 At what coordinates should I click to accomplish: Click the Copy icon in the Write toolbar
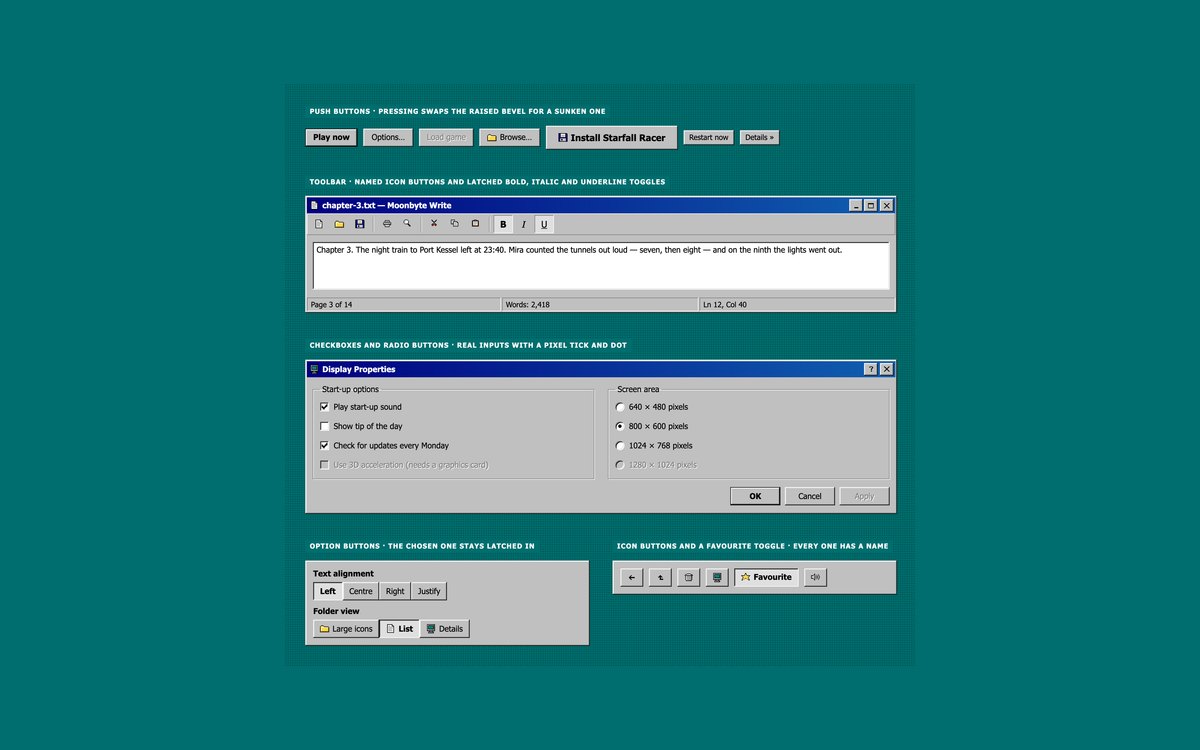click(x=454, y=224)
